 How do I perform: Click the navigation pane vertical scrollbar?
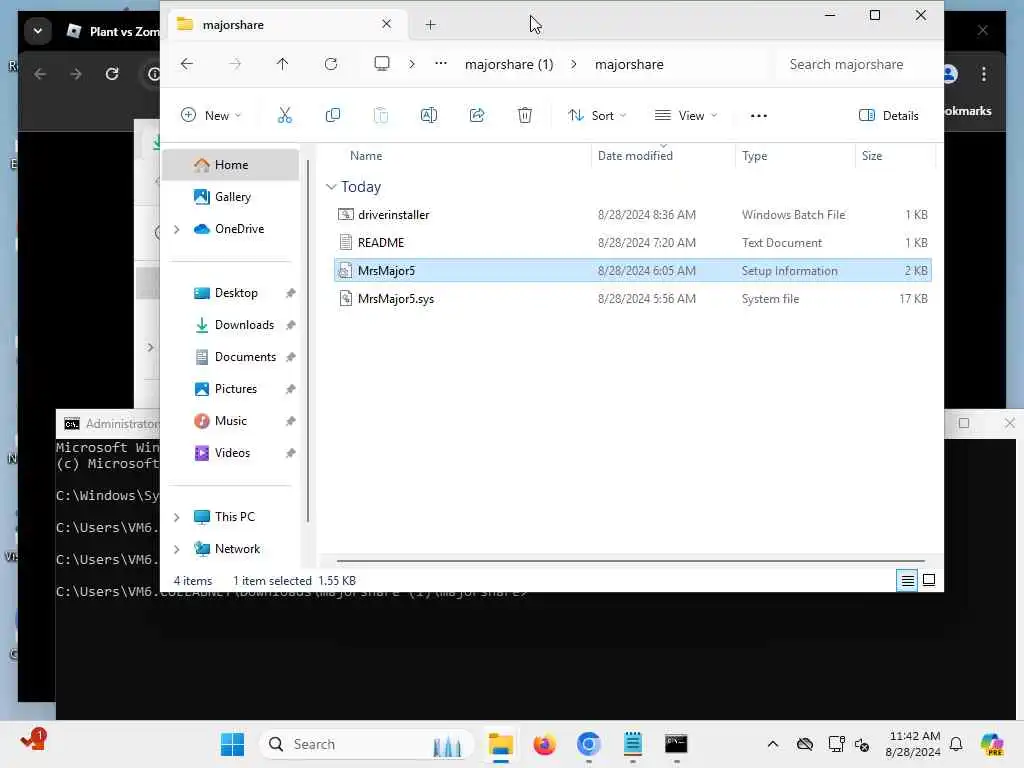pyautogui.click(x=308, y=340)
